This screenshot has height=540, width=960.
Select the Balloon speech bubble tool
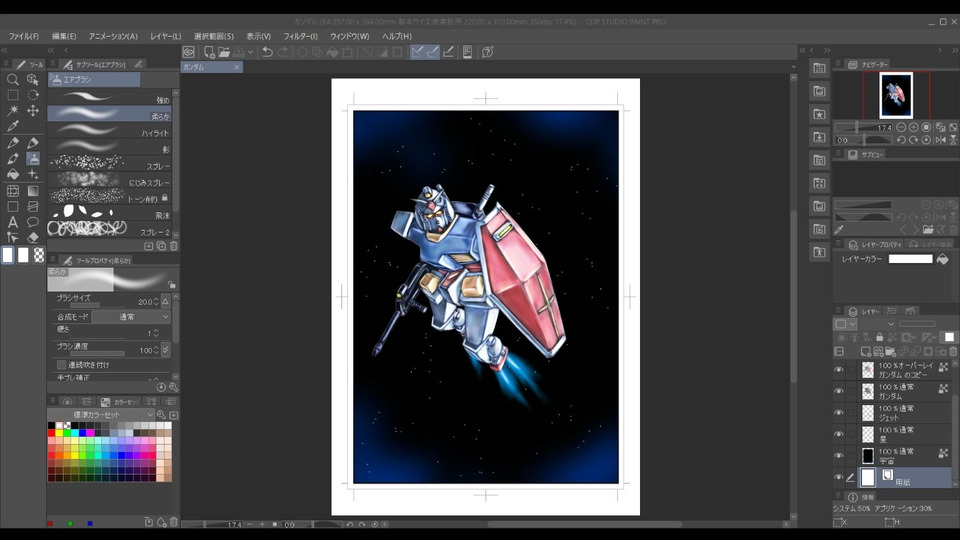33,222
